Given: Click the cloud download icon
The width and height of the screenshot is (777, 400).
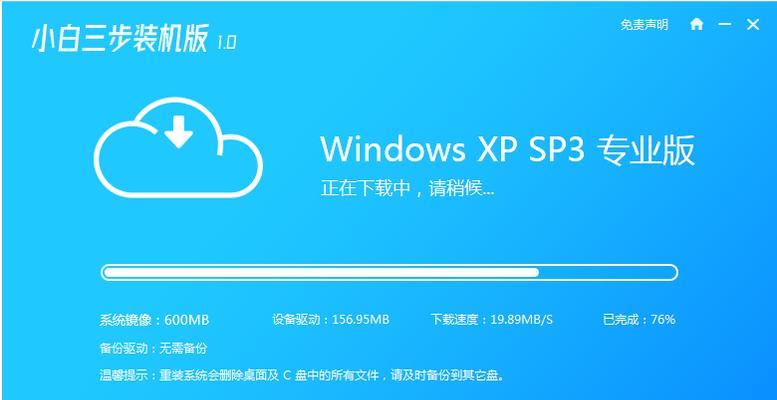Looking at the screenshot, I should [x=178, y=147].
